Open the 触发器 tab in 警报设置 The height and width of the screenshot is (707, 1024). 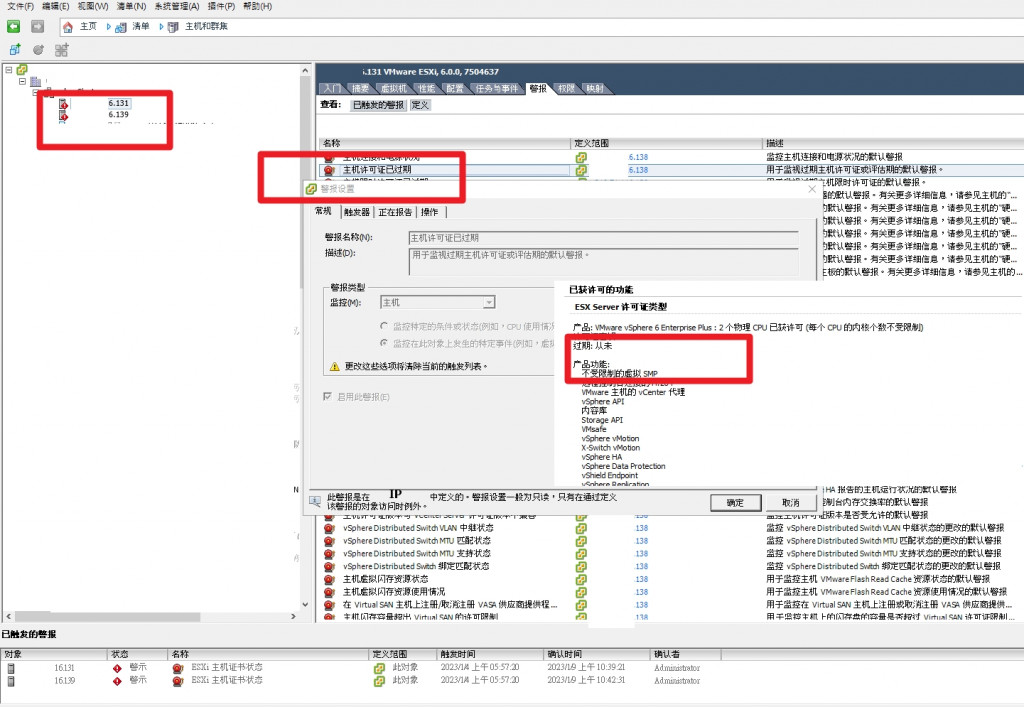tap(357, 212)
